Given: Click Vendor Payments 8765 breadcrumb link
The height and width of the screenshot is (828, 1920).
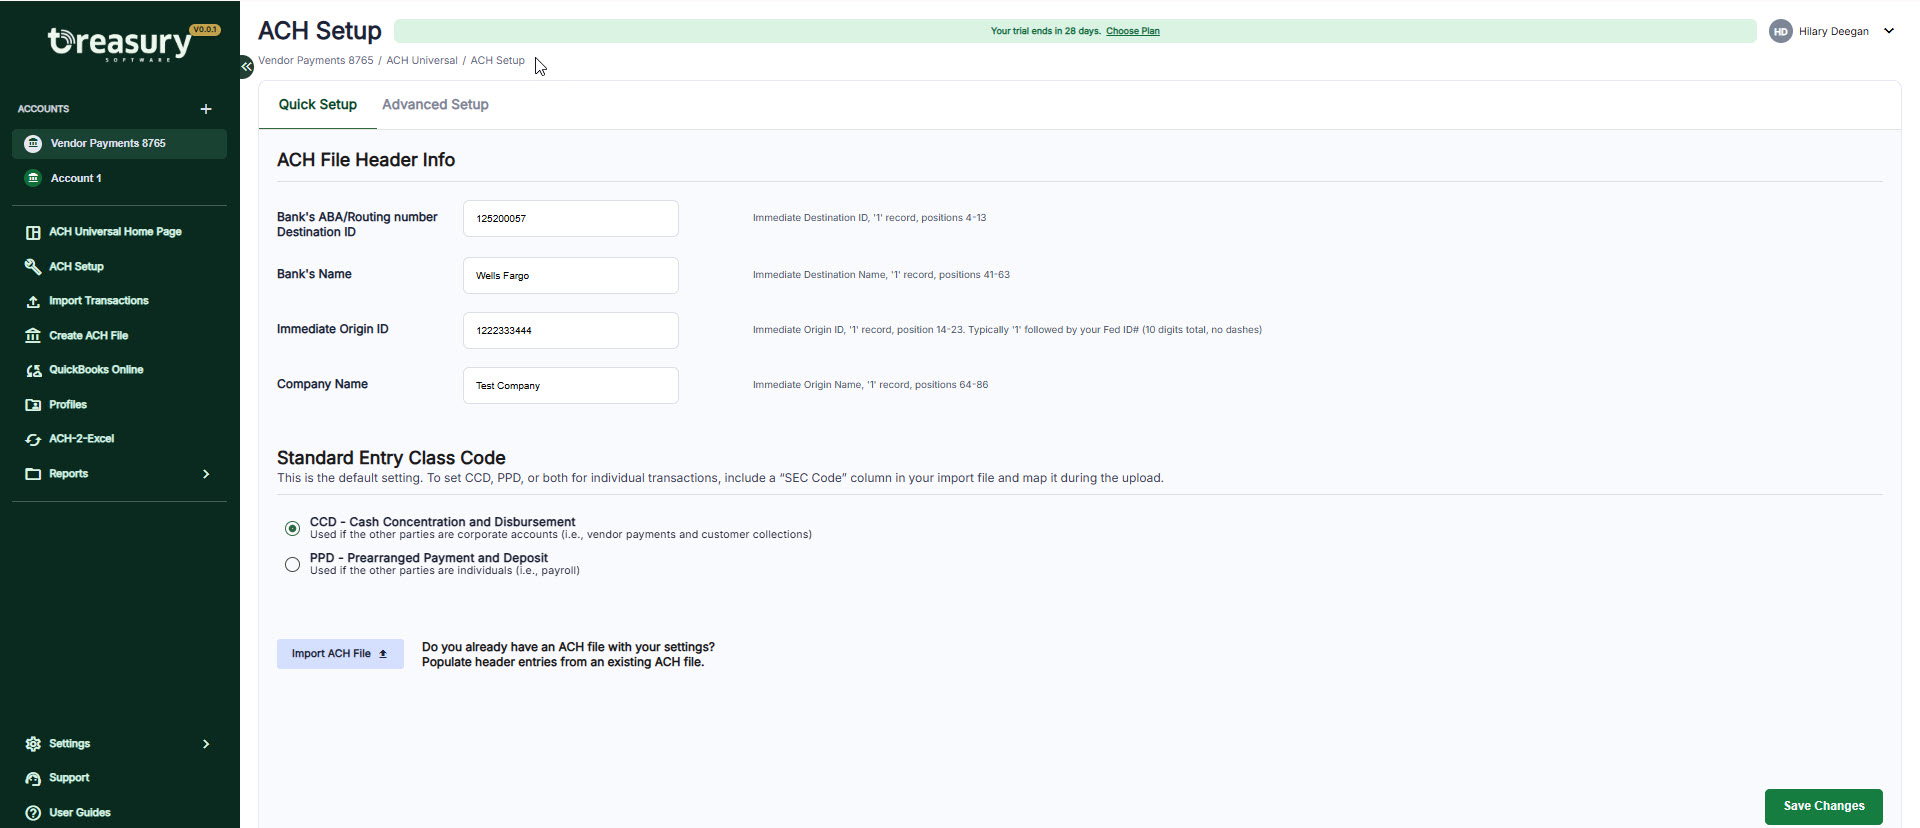Looking at the screenshot, I should tap(316, 60).
